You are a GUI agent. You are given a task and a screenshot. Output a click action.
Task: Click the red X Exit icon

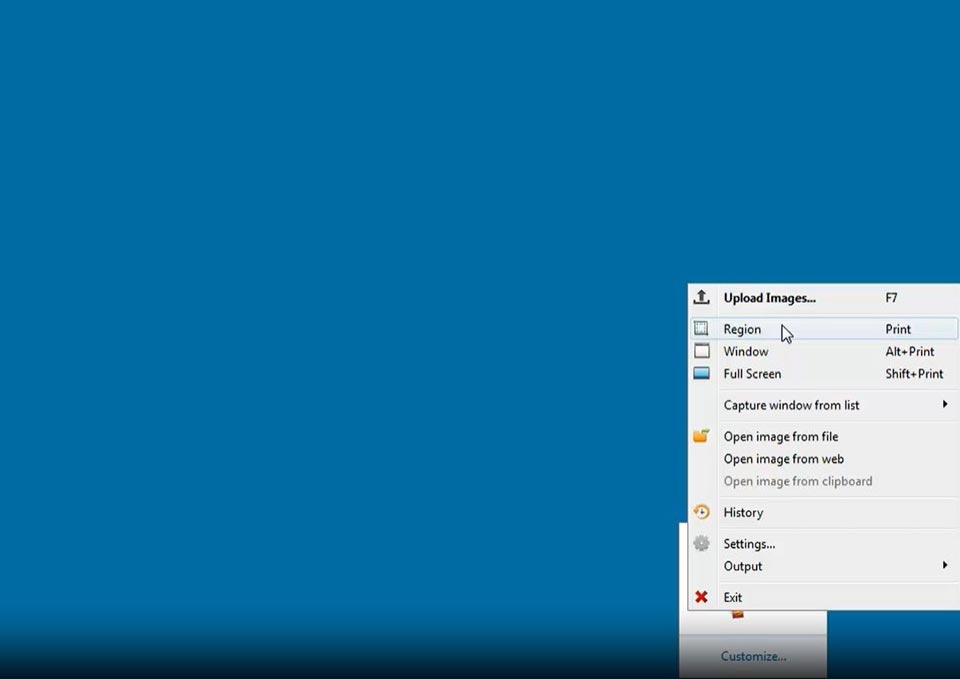701,597
